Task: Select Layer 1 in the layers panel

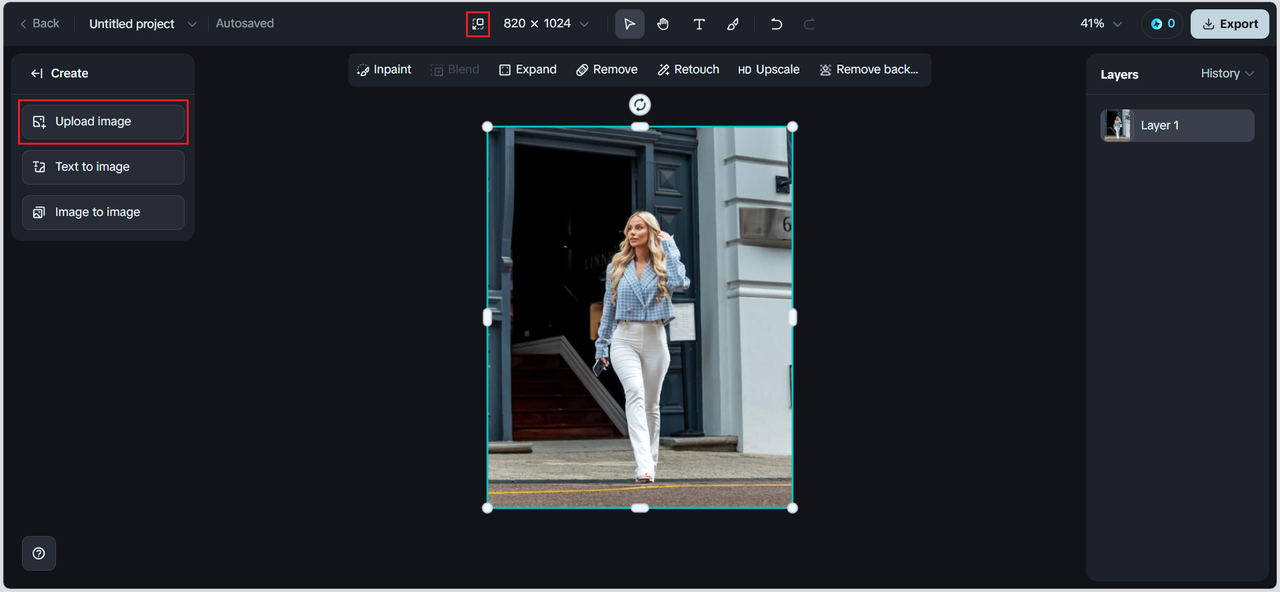Action: pos(1178,125)
